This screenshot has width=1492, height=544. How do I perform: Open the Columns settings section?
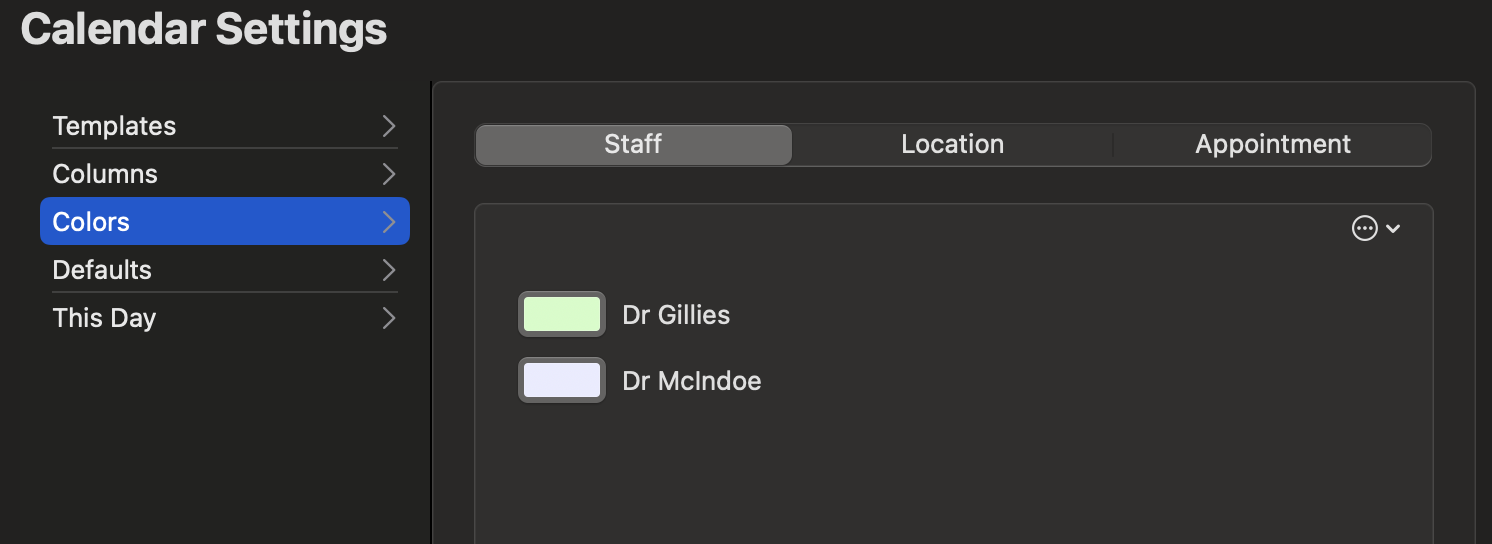pos(225,174)
